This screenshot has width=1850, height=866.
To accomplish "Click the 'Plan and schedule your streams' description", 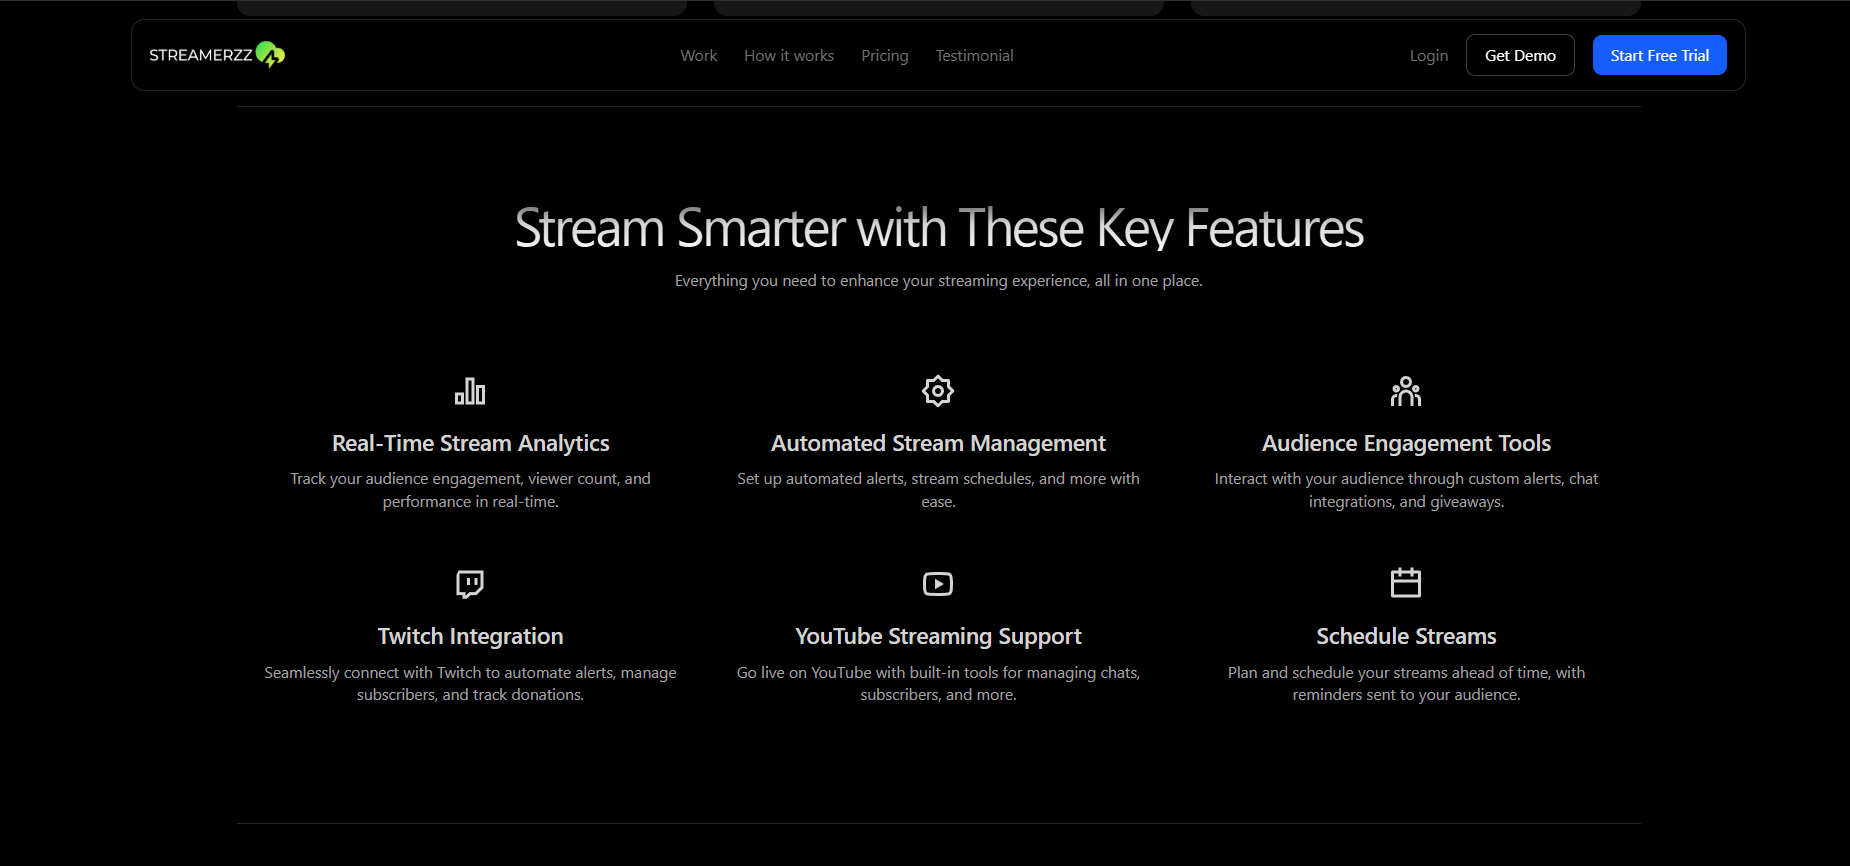I will pos(1406,683).
